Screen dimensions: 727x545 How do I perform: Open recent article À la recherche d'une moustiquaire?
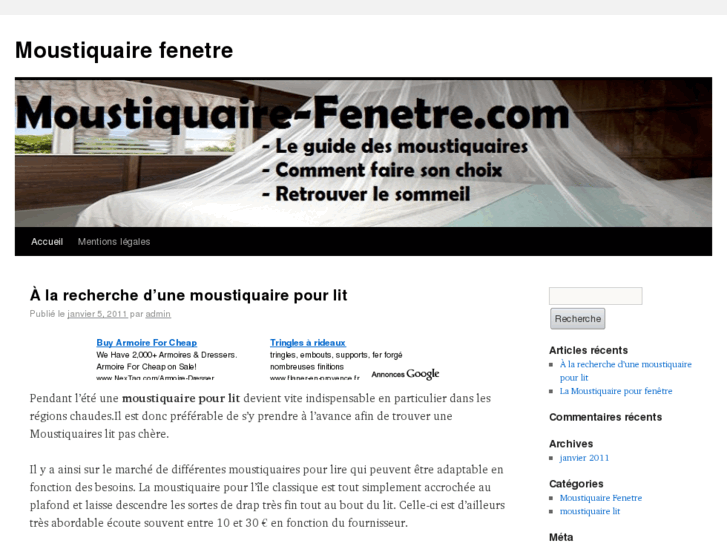point(625,371)
